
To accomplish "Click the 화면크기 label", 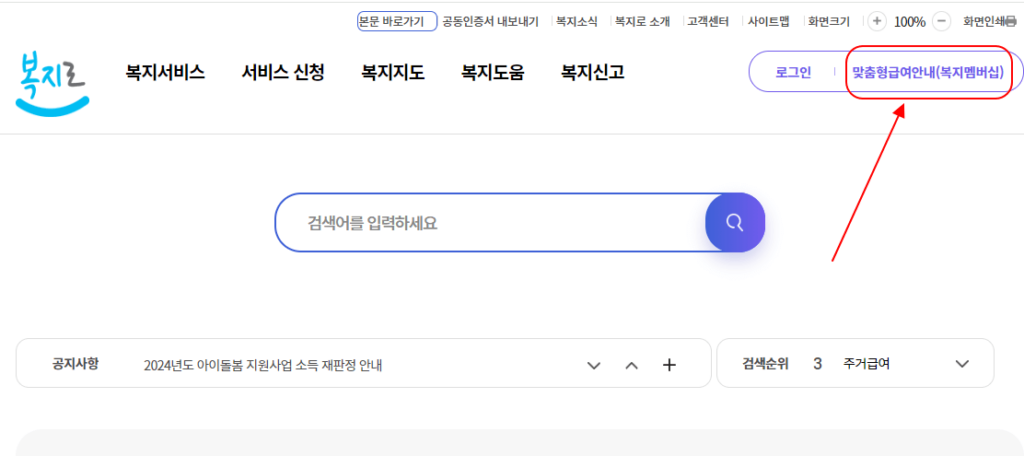I will pyautogui.click(x=829, y=22).
